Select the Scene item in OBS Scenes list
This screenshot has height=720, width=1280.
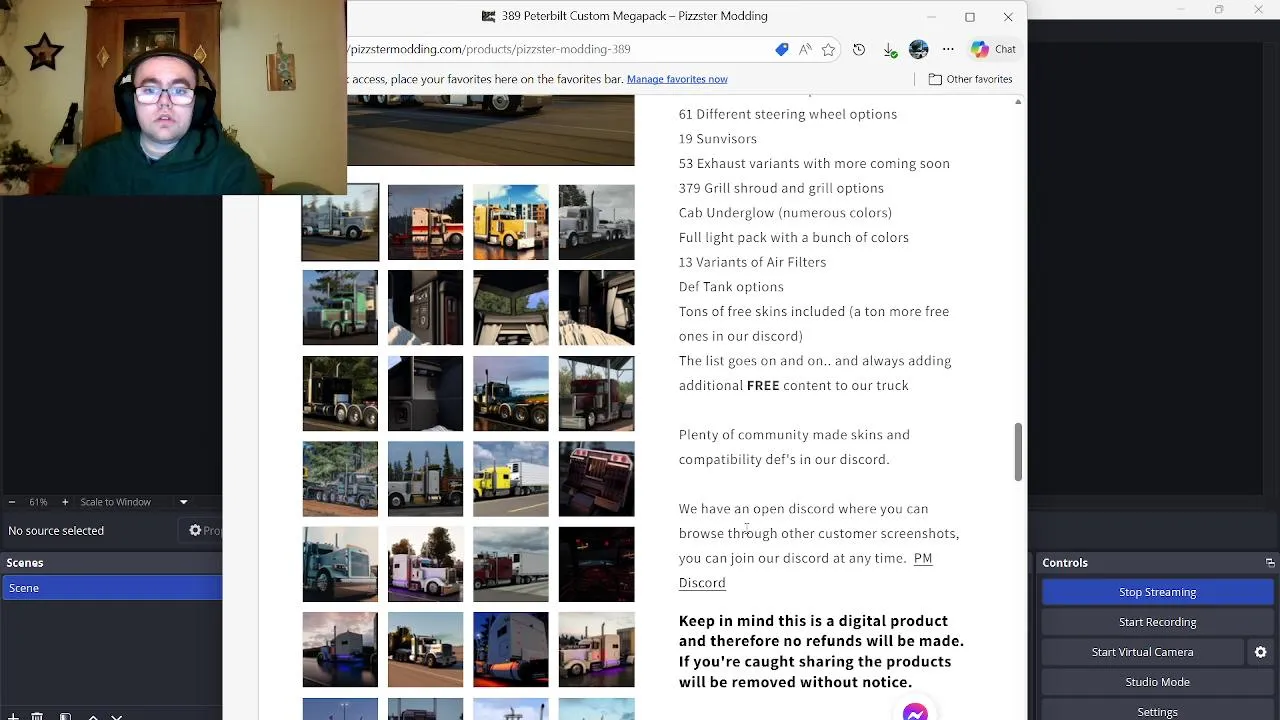click(x=111, y=588)
